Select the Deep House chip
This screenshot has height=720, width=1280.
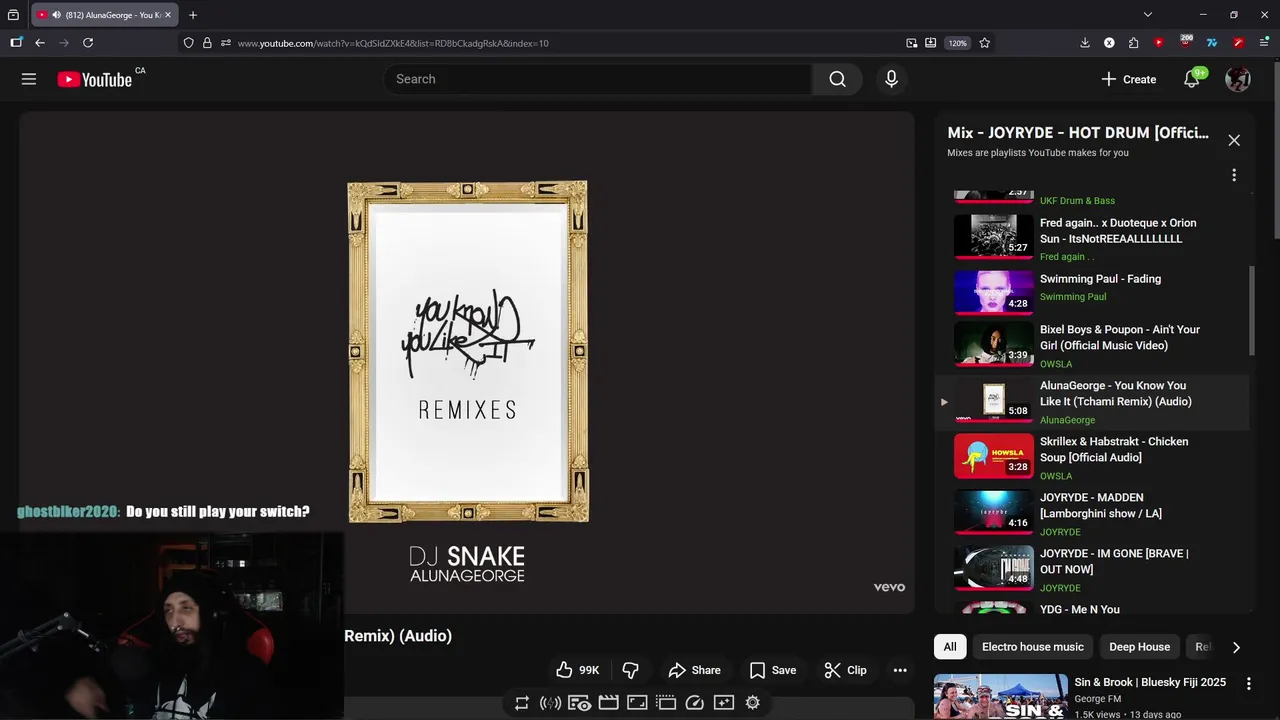point(1139,647)
